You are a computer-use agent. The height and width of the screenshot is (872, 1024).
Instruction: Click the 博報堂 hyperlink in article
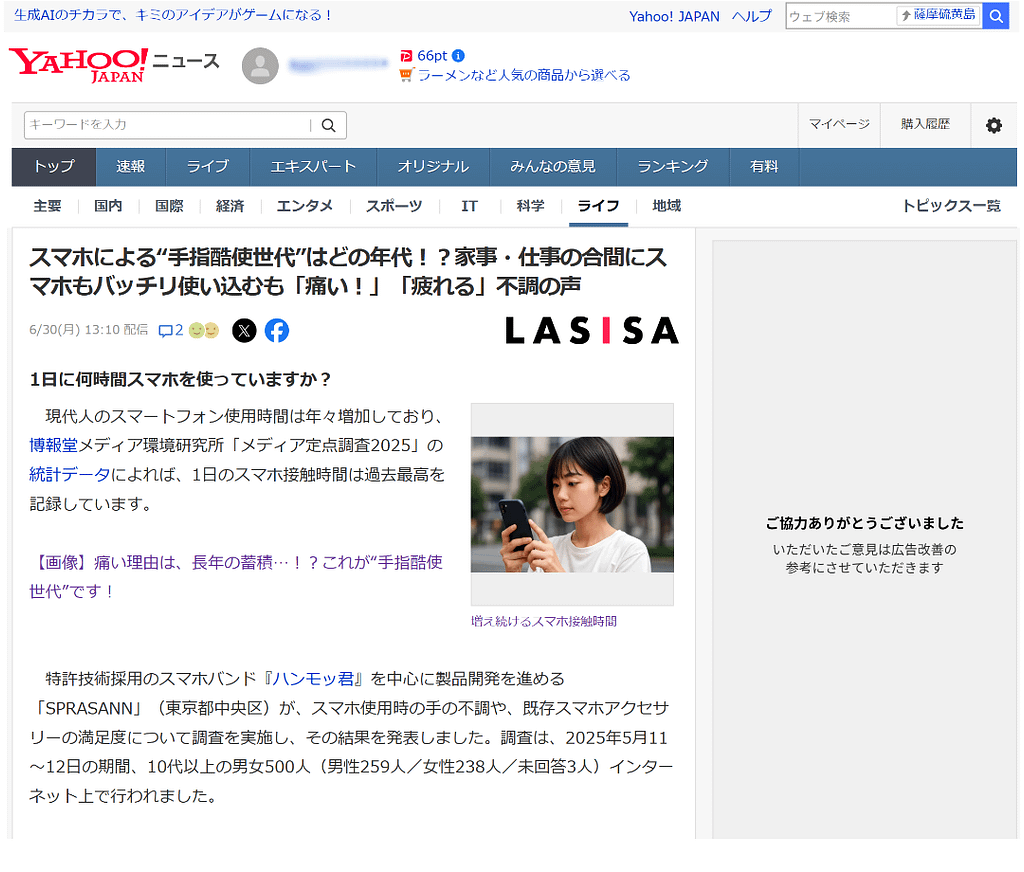coord(53,445)
